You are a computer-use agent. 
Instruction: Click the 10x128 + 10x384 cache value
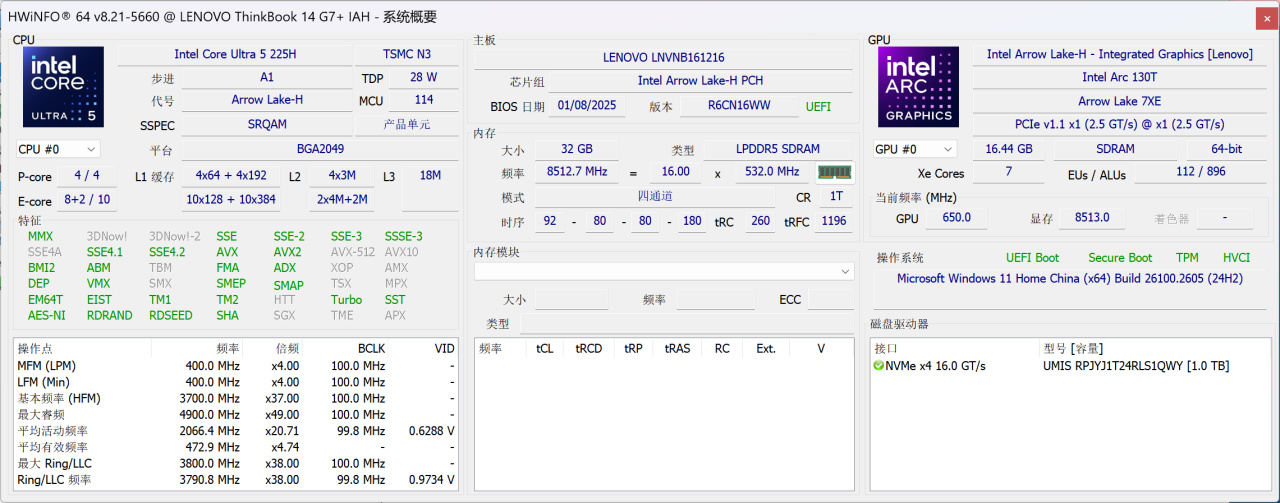231,199
